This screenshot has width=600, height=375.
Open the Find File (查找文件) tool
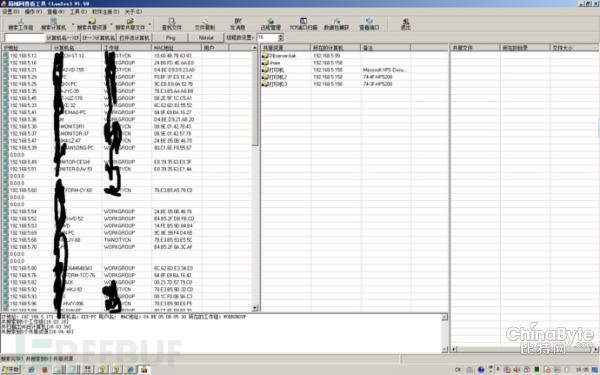[x=172, y=24]
